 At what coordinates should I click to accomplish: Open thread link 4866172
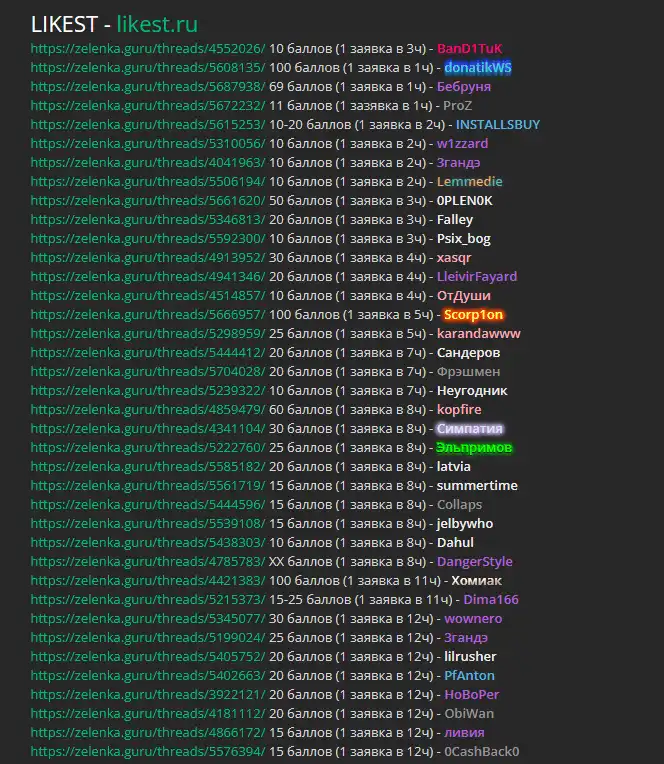148,733
